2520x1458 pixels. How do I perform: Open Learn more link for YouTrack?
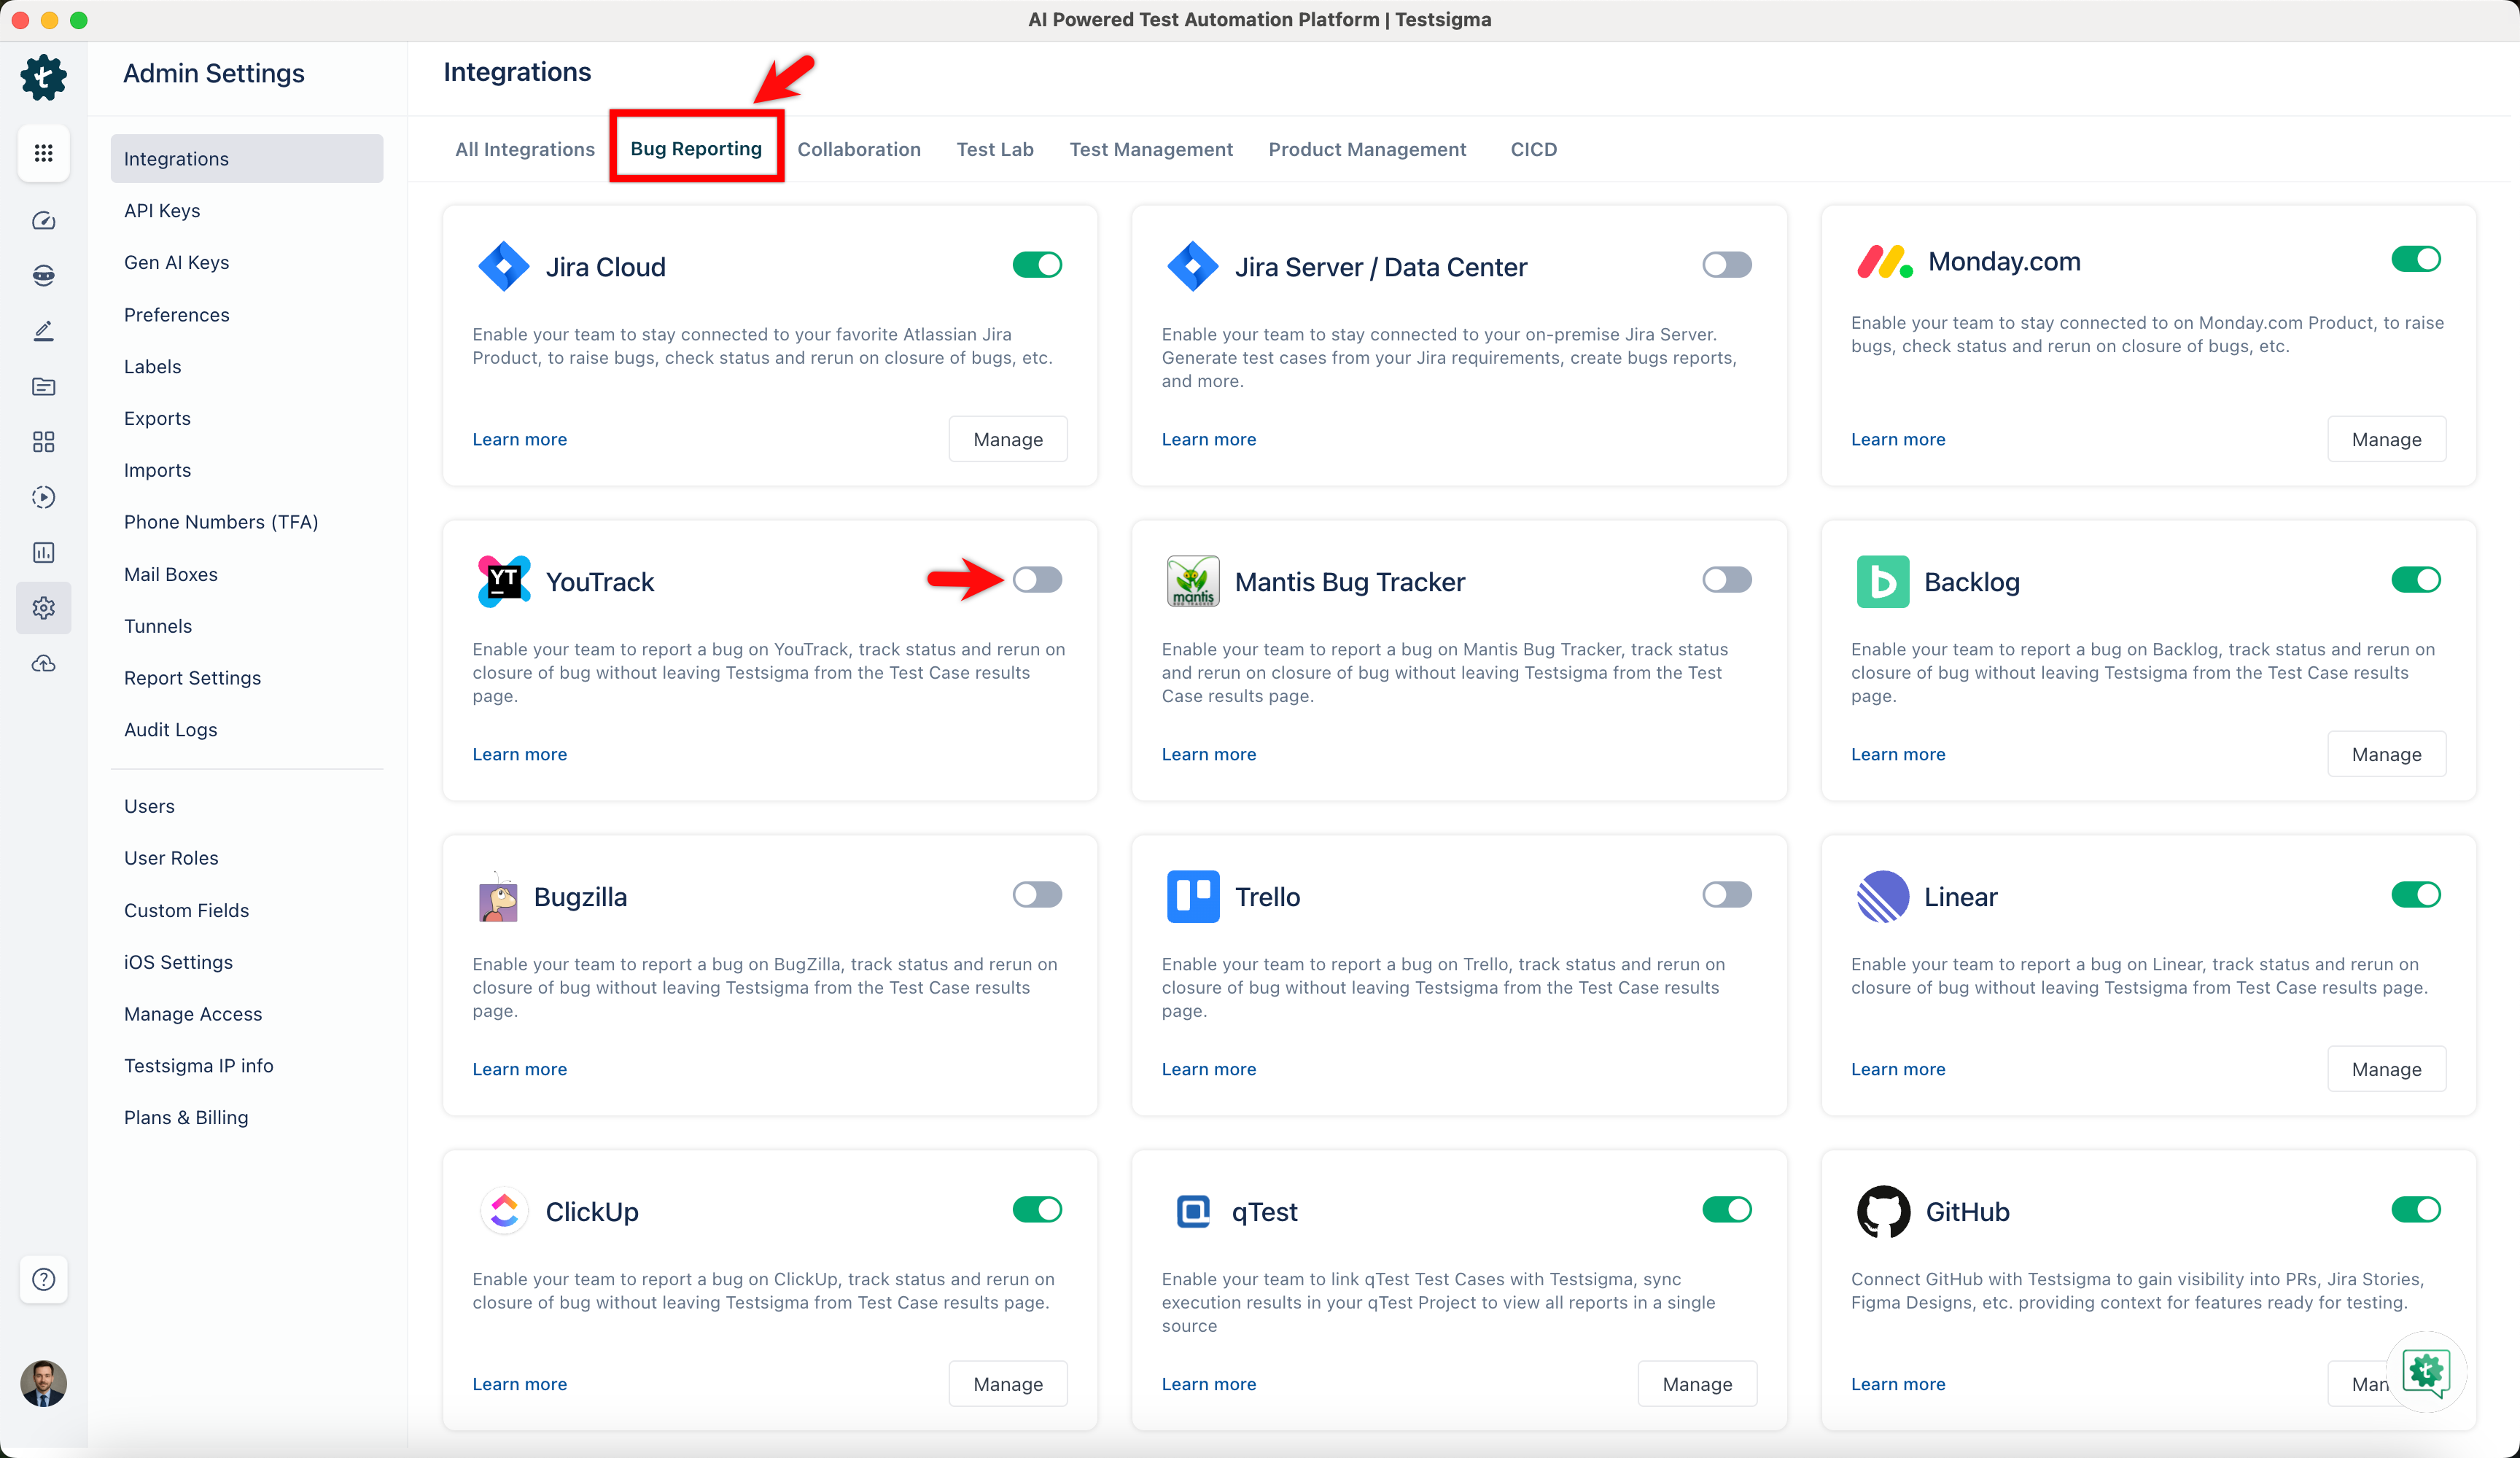(x=519, y=754)
